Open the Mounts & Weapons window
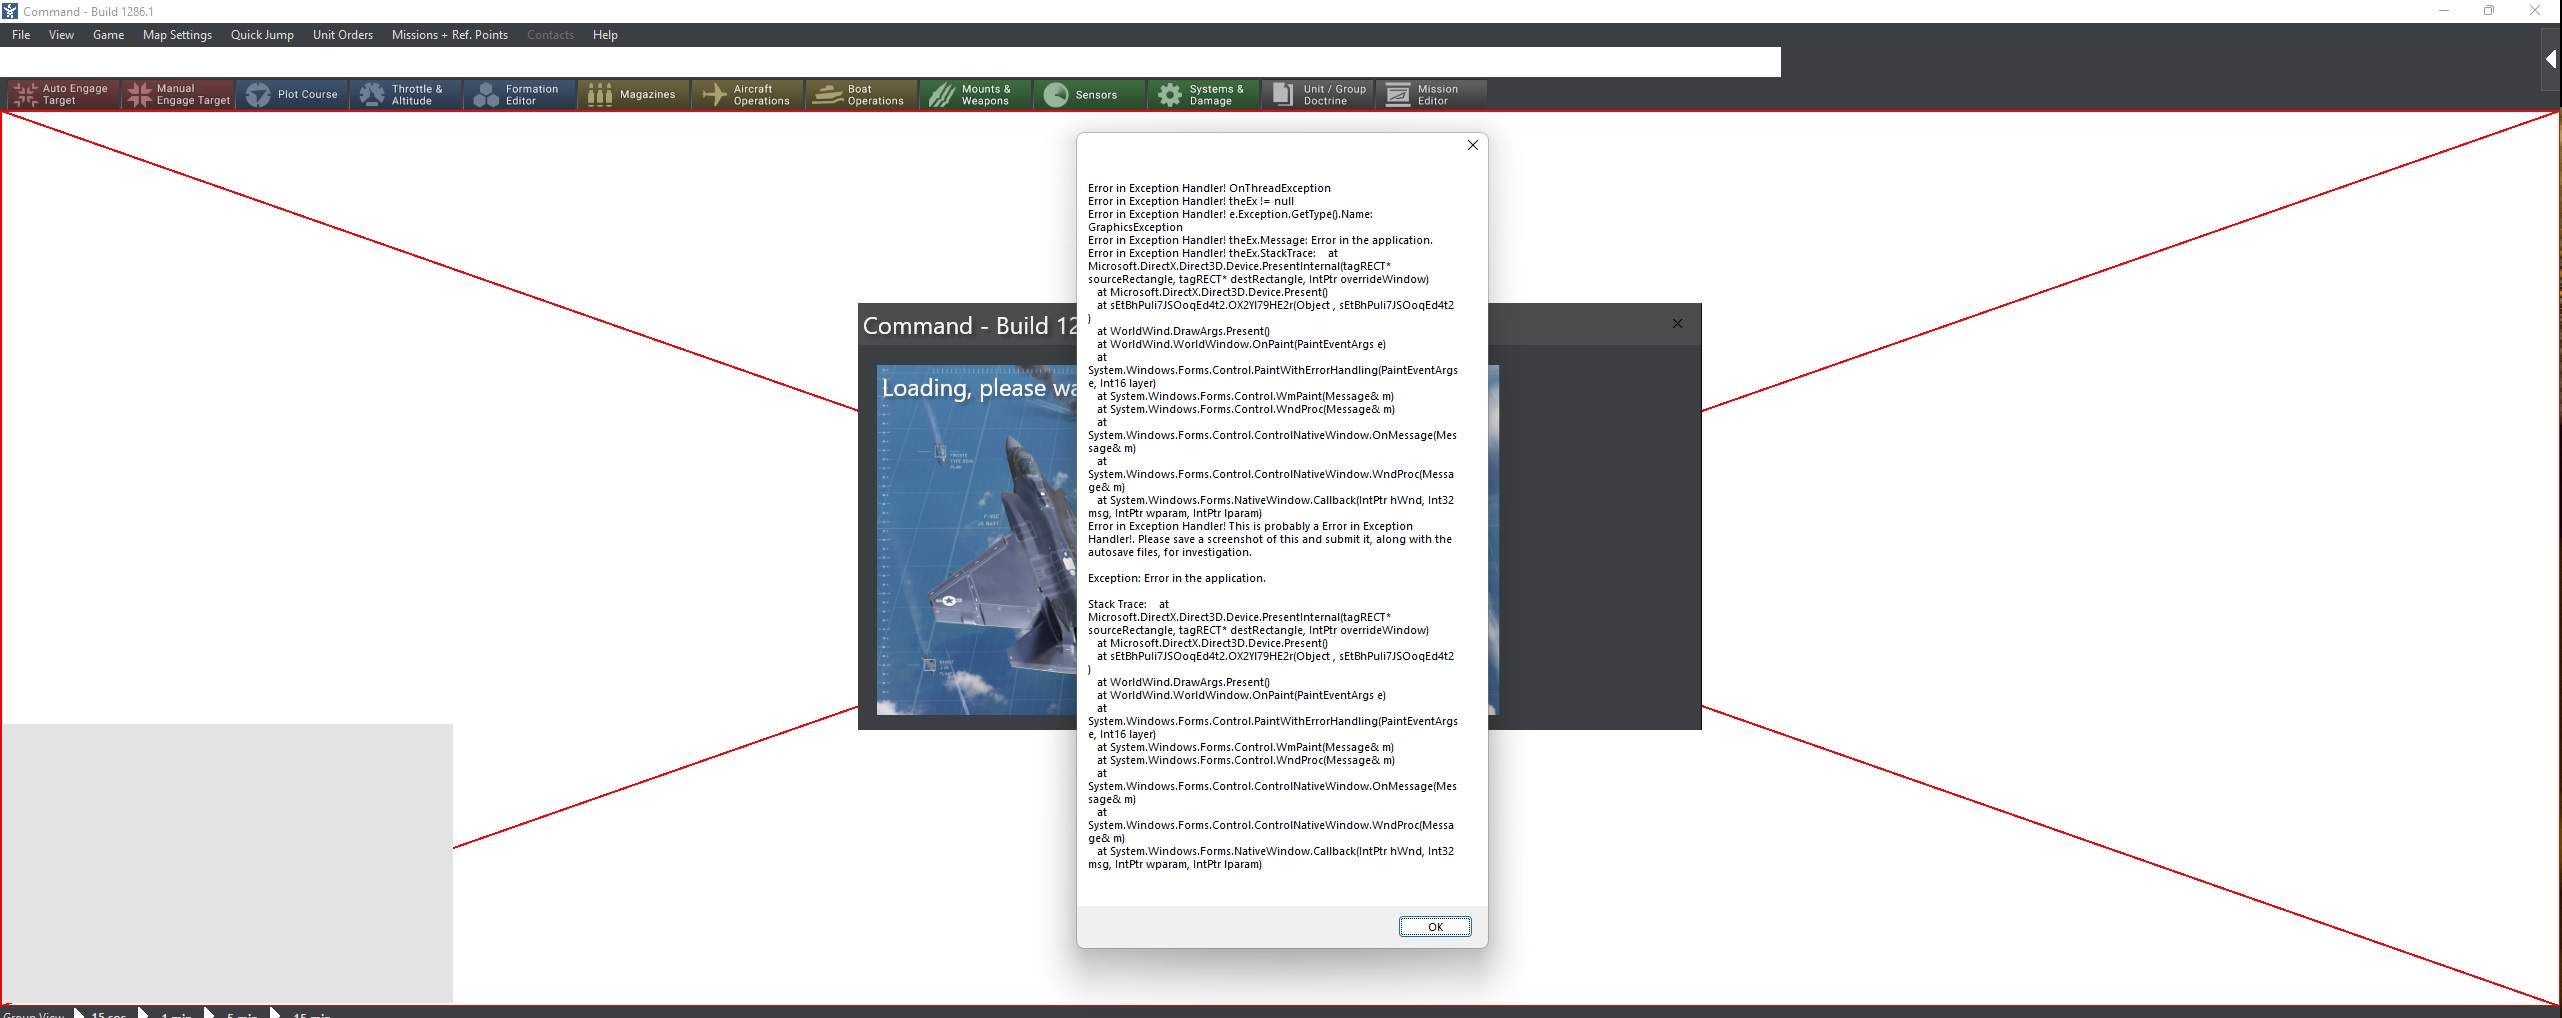Screen dimensions: 2562x1018 (x=976, y=95)
